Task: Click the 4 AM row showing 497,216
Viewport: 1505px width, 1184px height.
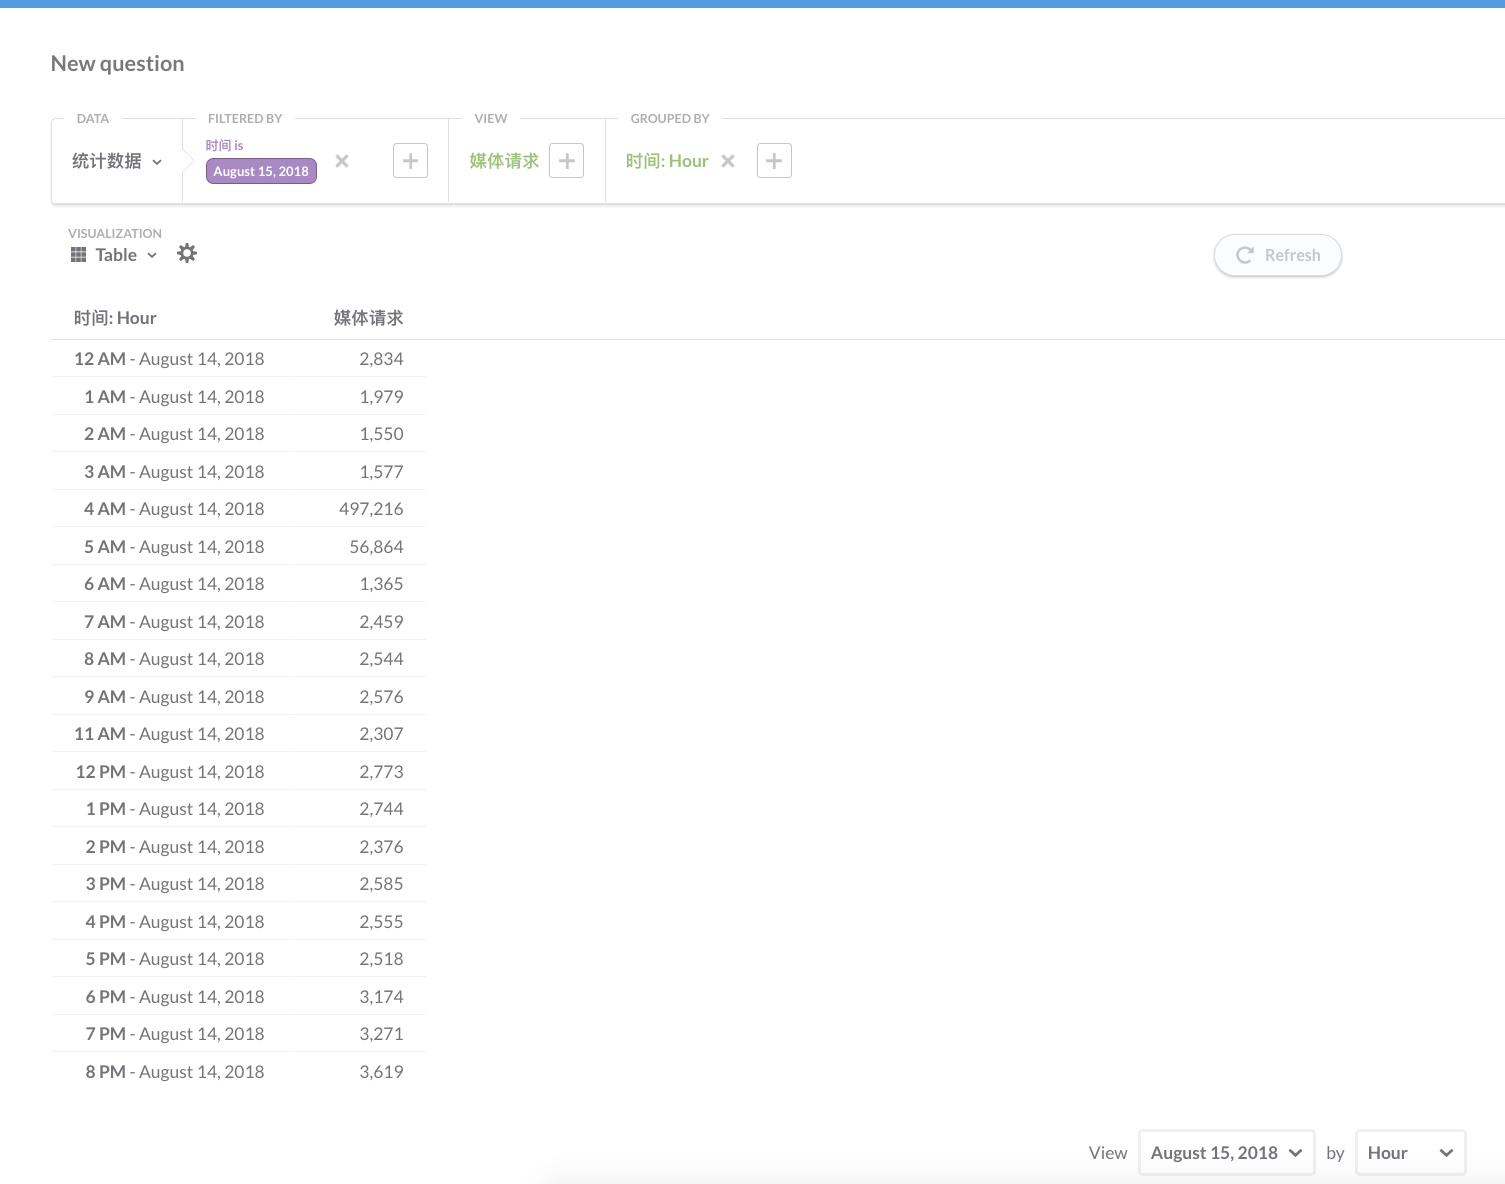Action: [238, 508]
